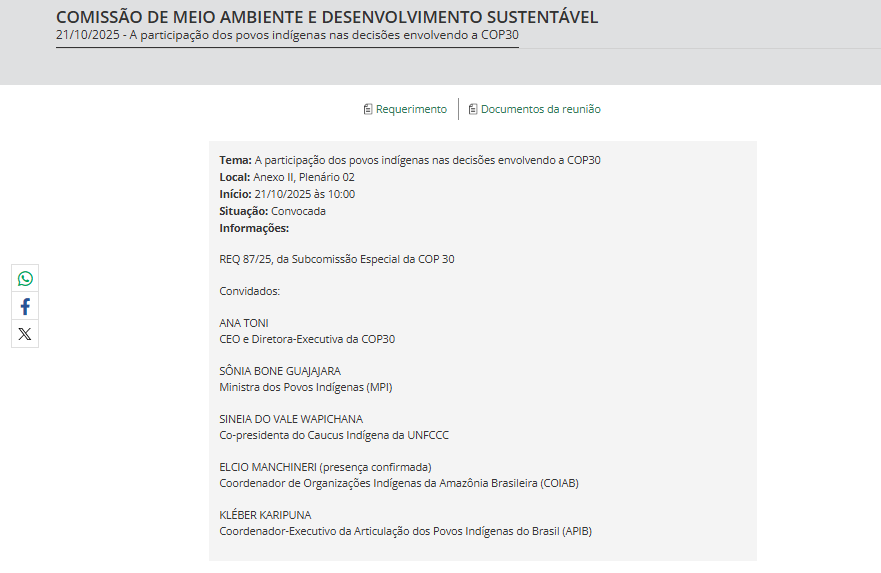Open the Documentos da reunião link
Viewport: 881px width, 573px height.
540,109
